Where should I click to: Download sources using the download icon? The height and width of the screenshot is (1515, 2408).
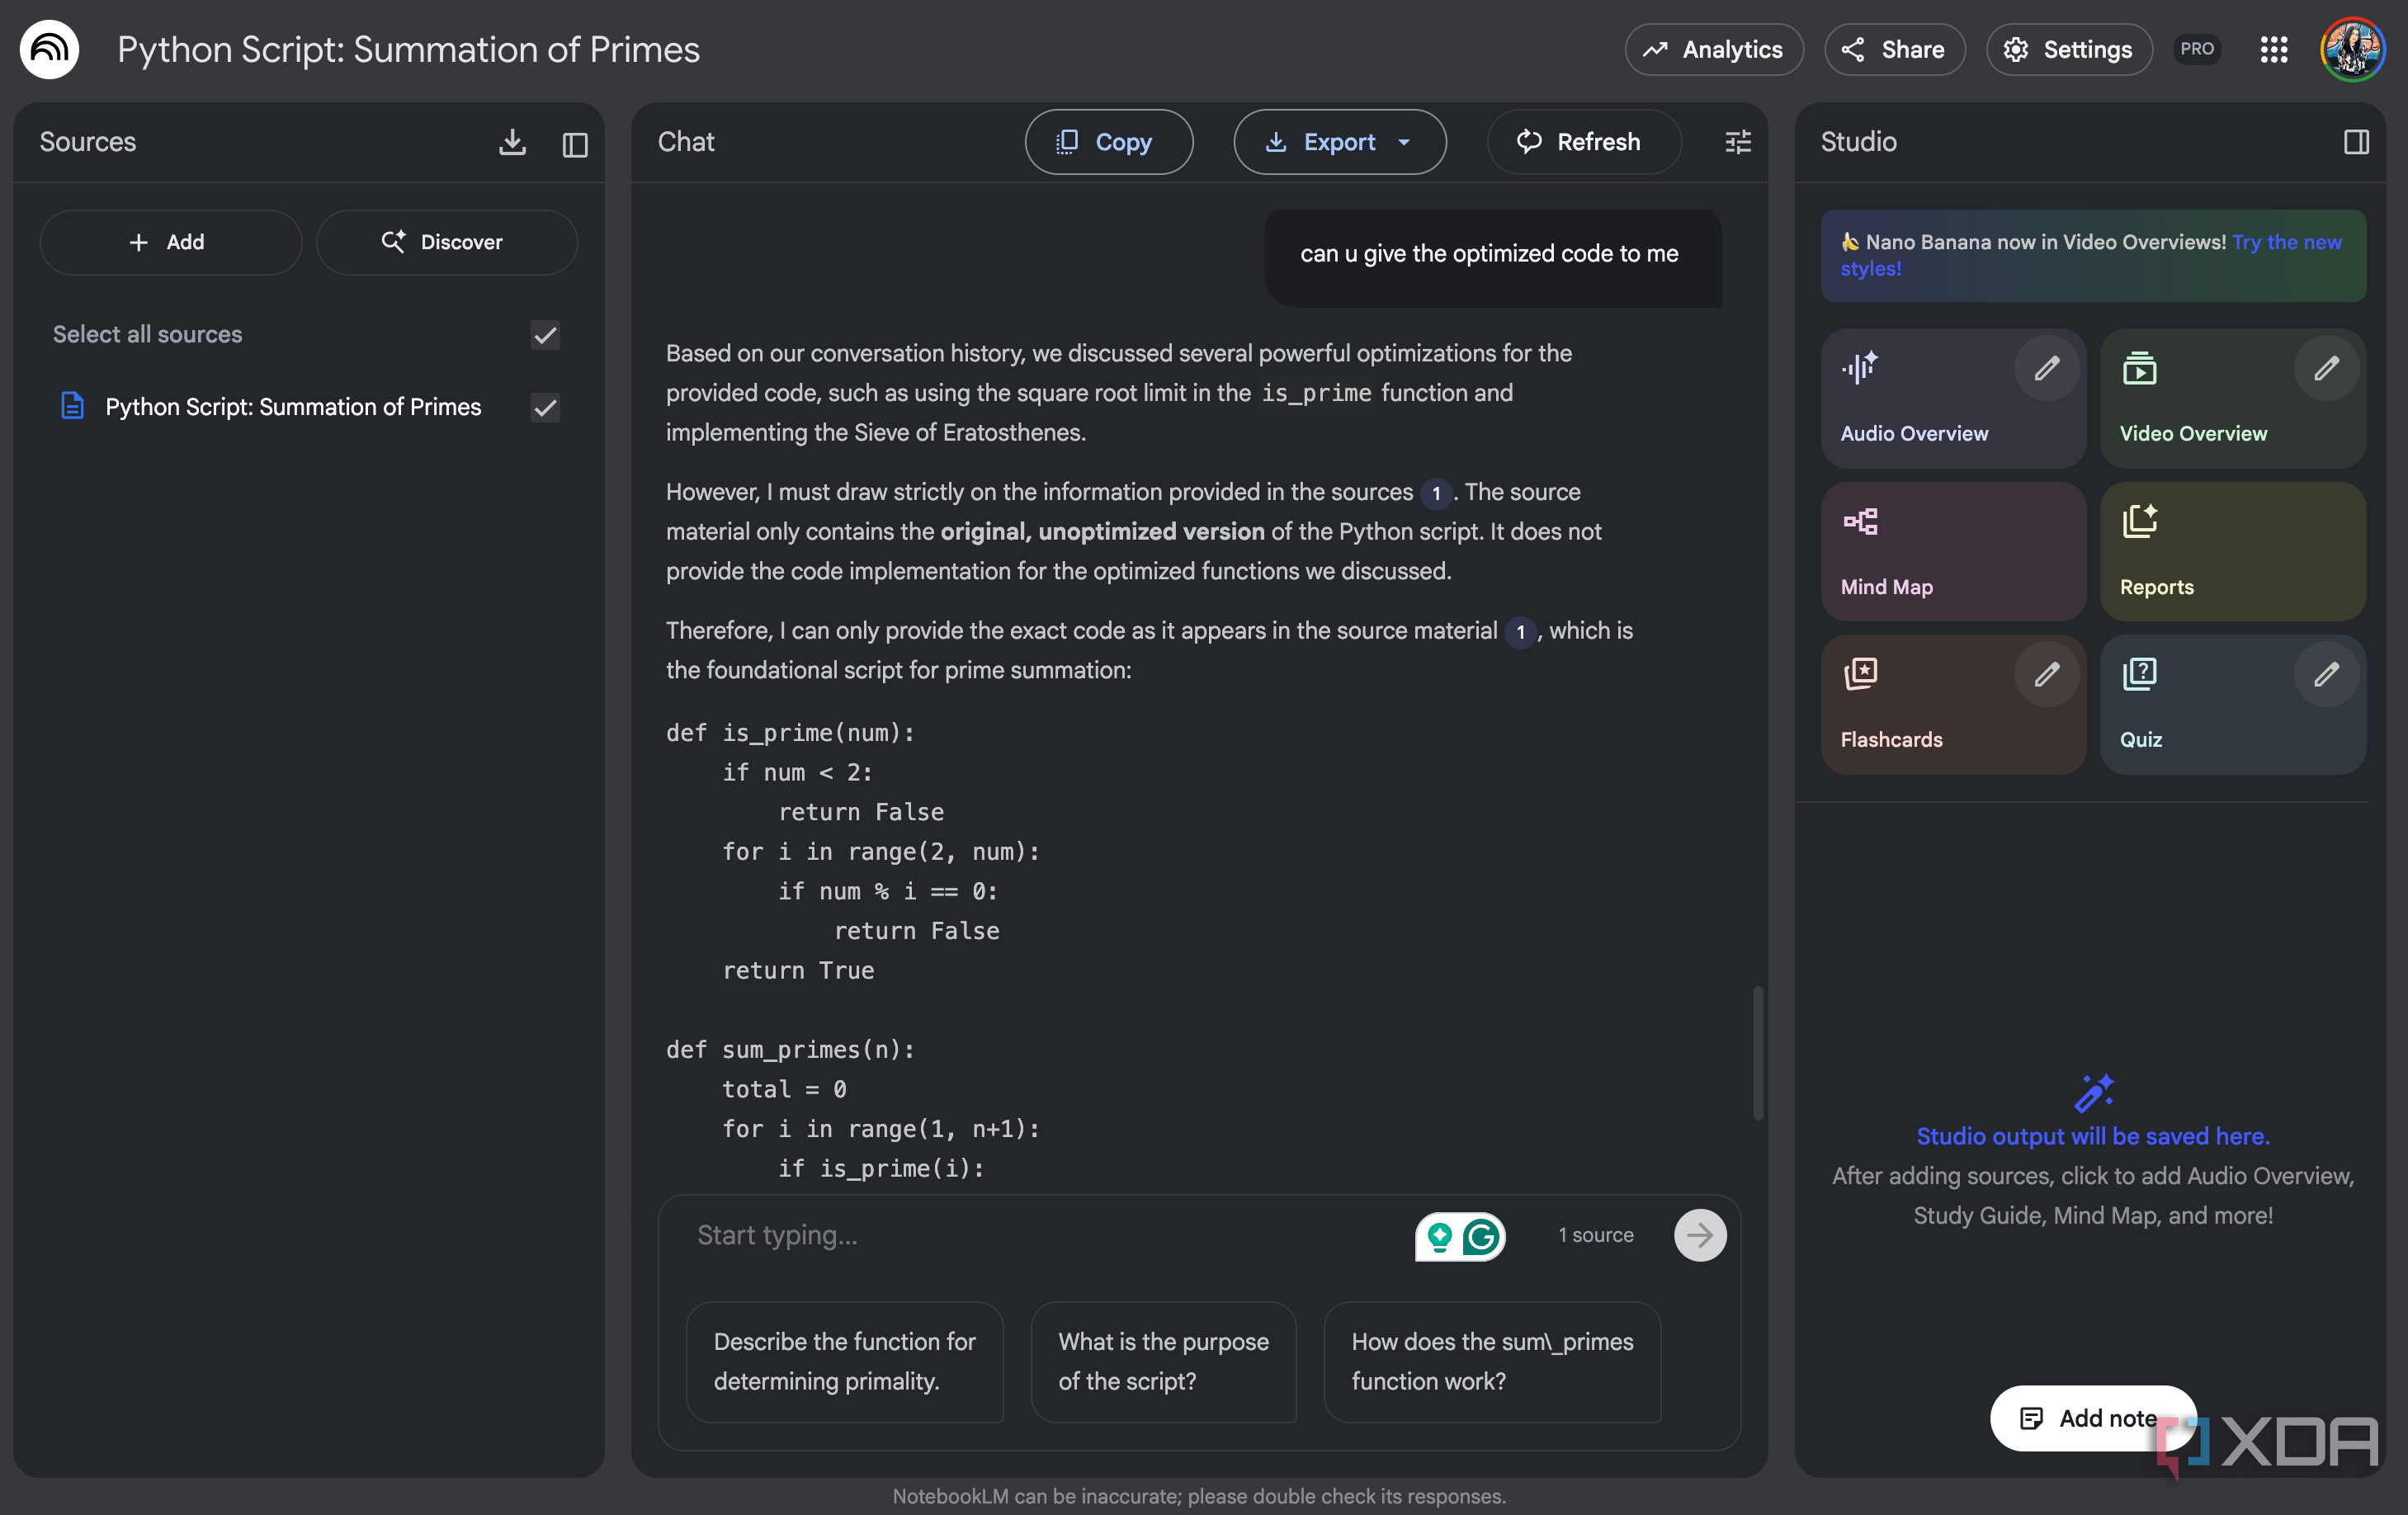pyautogui.click(x=512, y=142)
